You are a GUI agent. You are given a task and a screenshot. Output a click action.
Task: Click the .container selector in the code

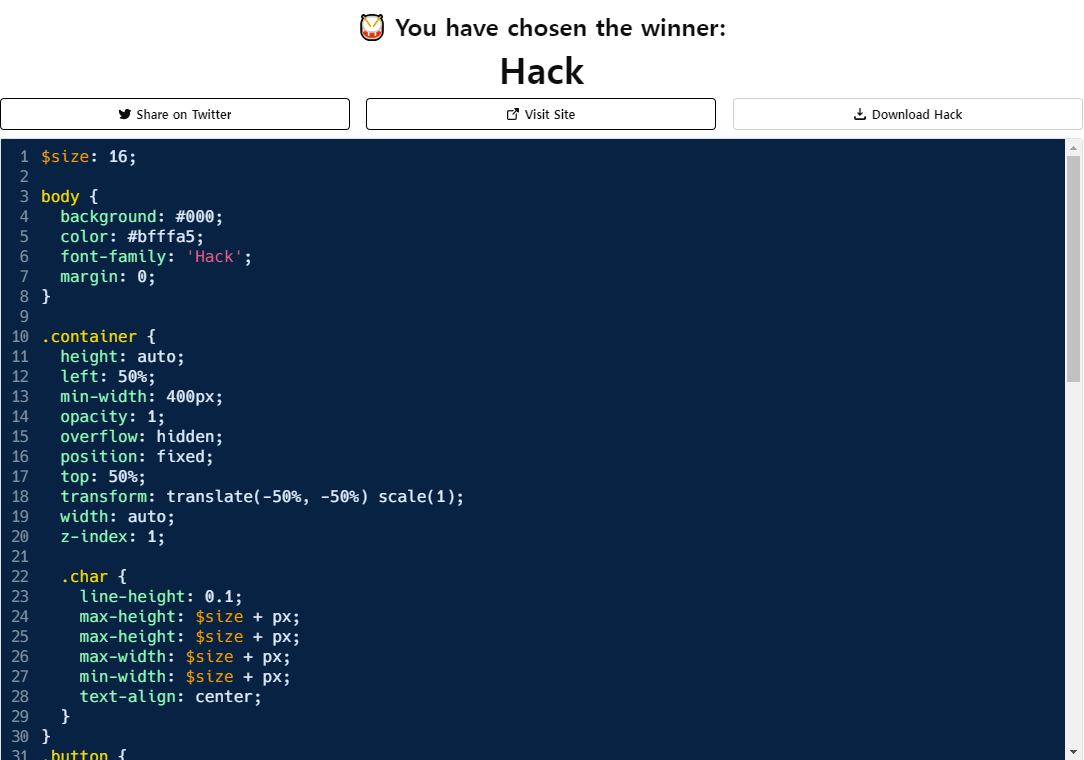pyautogui.click(x=89, y=337)
